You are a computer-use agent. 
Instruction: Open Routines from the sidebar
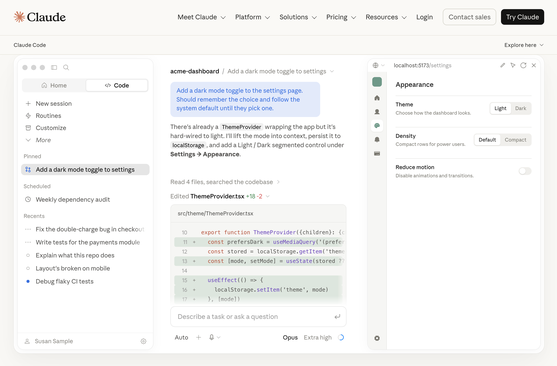(48, 115)
